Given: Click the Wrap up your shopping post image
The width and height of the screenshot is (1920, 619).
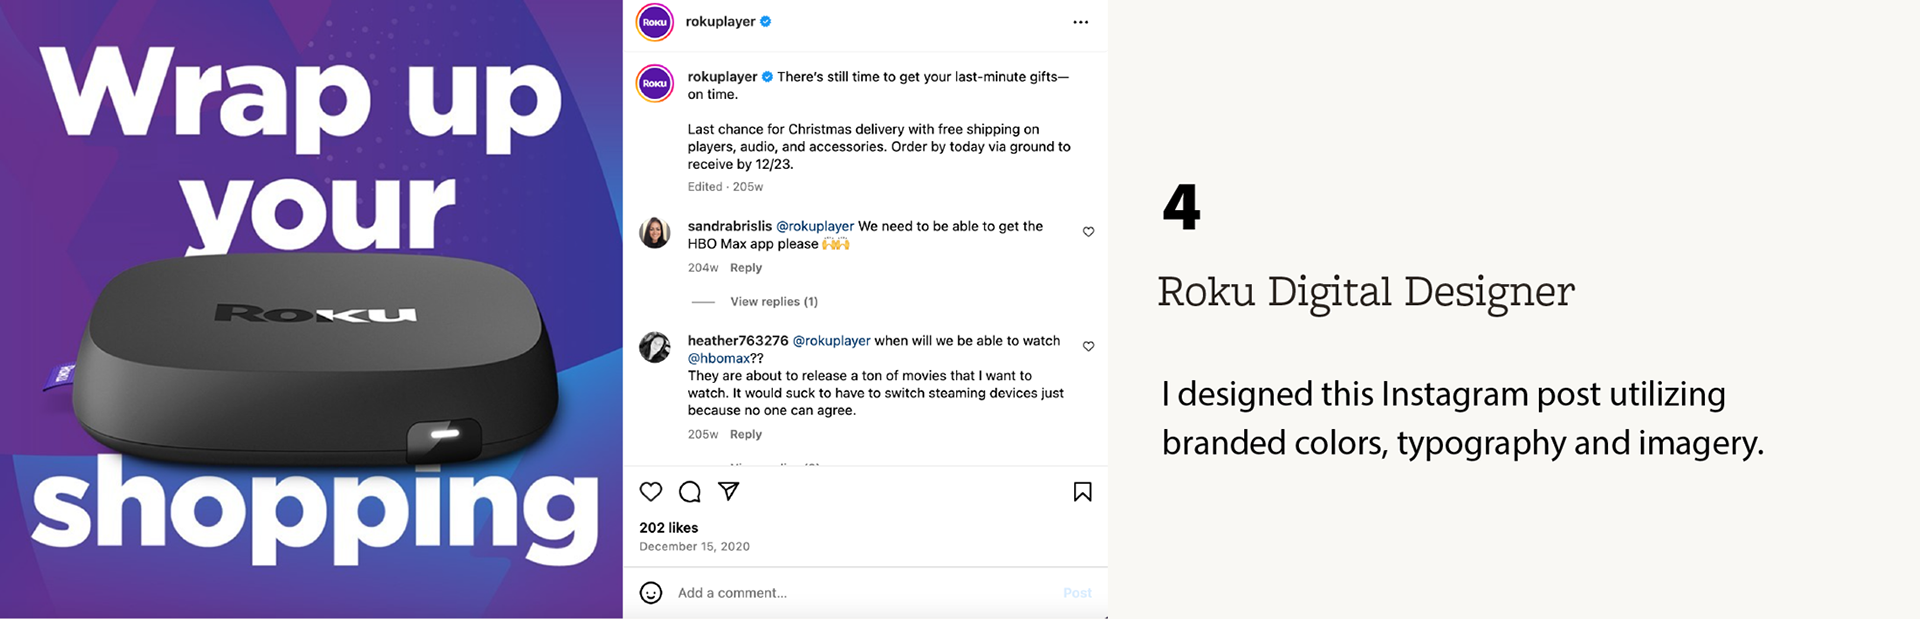Looking at the screenshot, I should (311, 309).
